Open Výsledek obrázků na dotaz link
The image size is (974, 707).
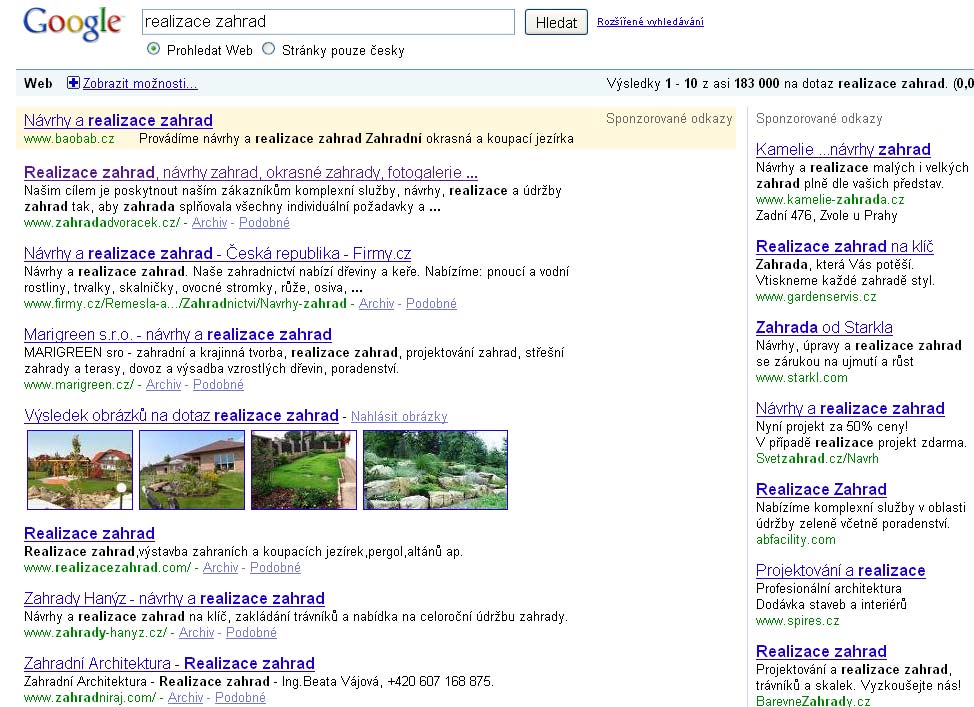point(181,416)
